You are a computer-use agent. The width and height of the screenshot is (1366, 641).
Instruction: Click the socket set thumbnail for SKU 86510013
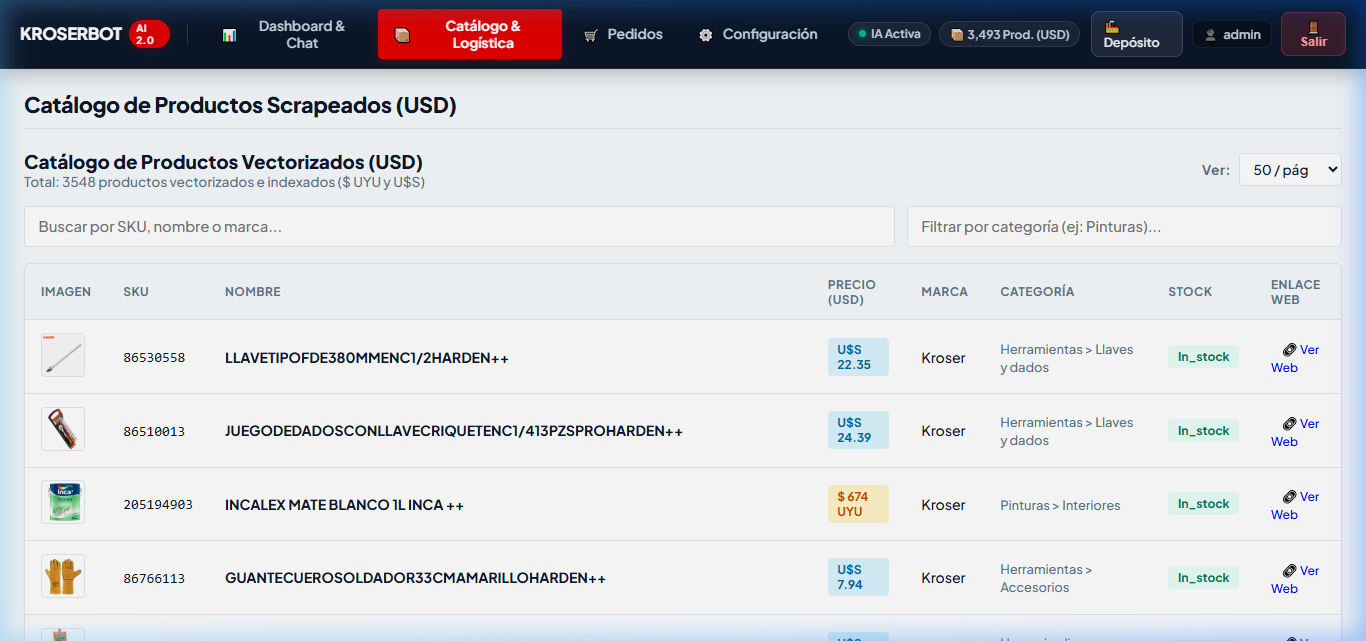click(63, 429)
